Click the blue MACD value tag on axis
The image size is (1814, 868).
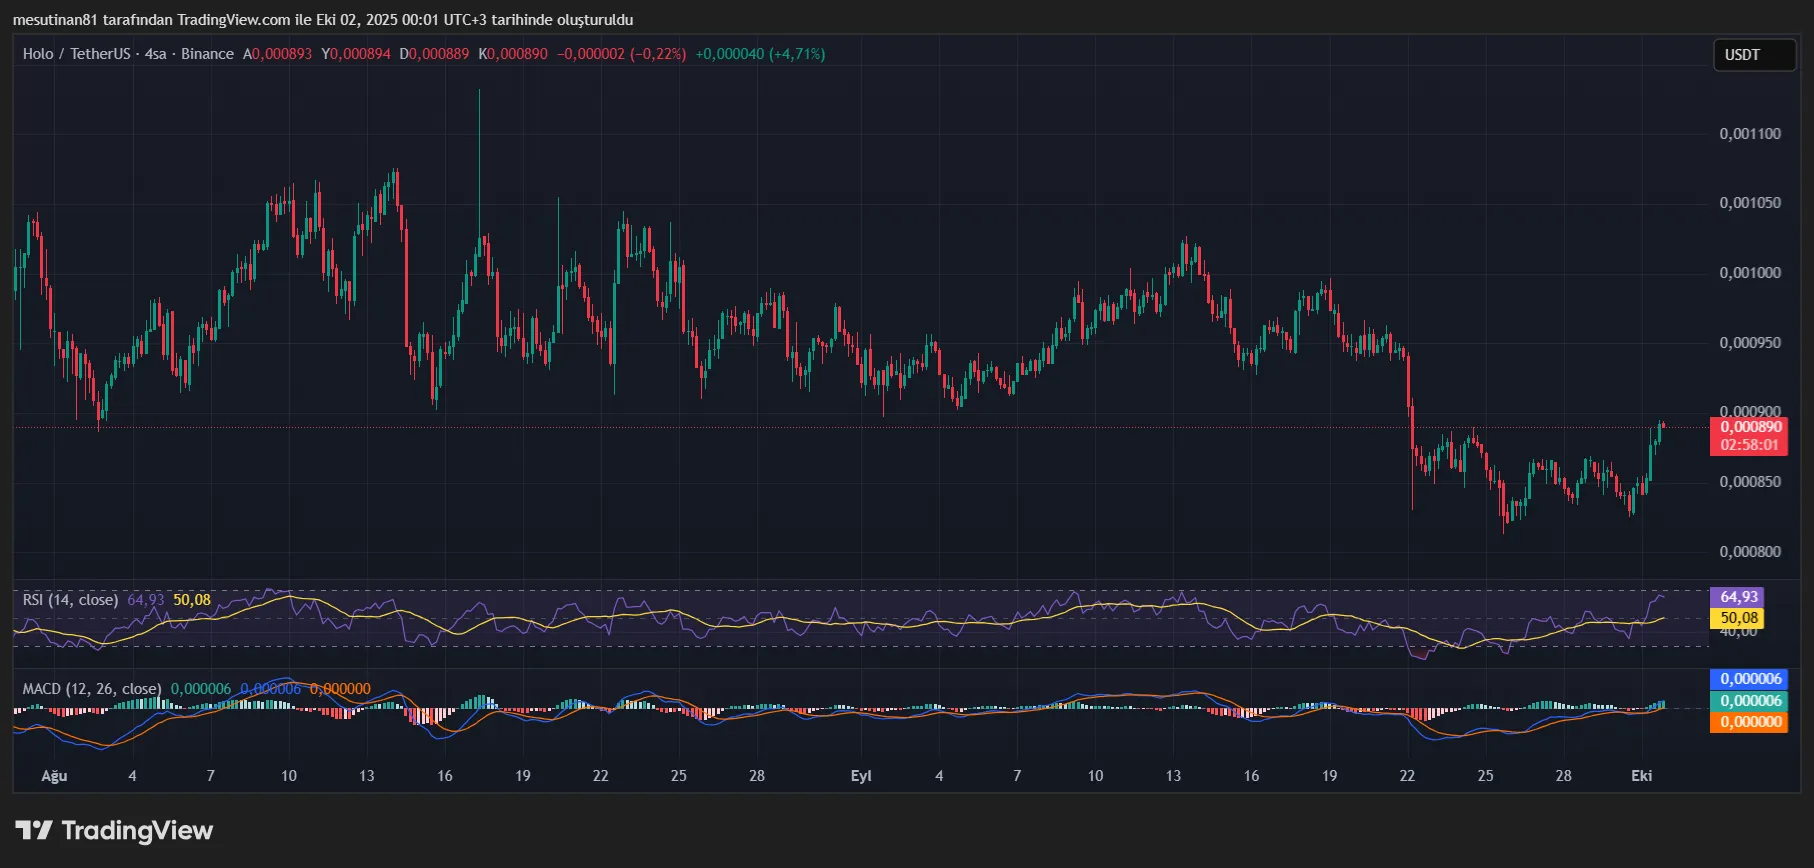click(x=1750, y=679)
